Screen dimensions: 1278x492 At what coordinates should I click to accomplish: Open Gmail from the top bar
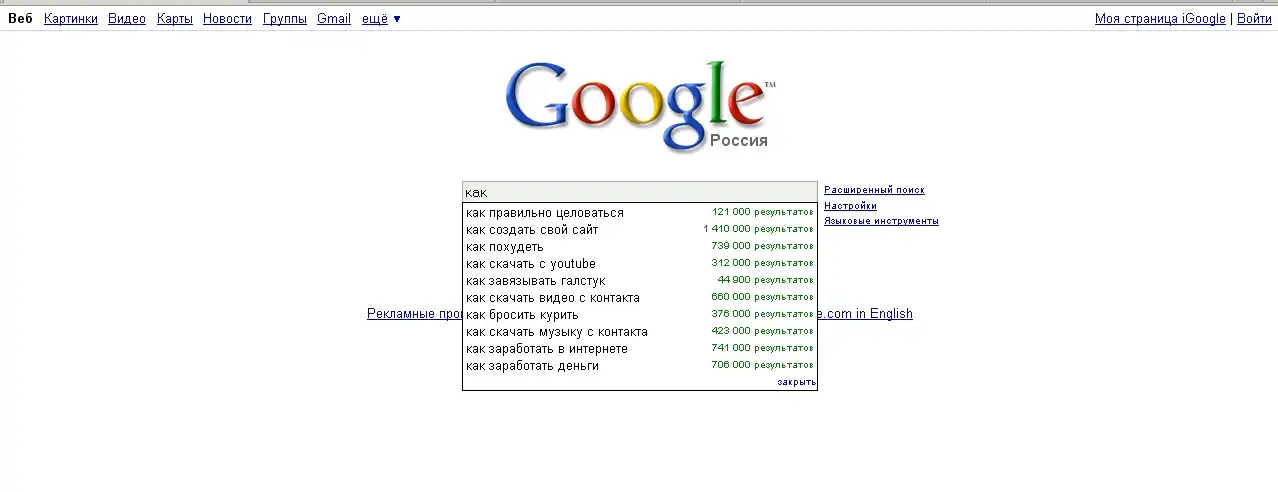[x=333, y=19]
